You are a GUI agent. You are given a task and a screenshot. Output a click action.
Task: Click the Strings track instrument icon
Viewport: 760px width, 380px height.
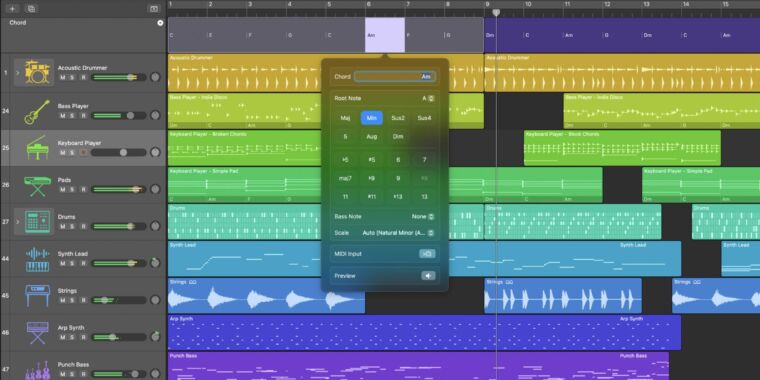tap(37, 296)
